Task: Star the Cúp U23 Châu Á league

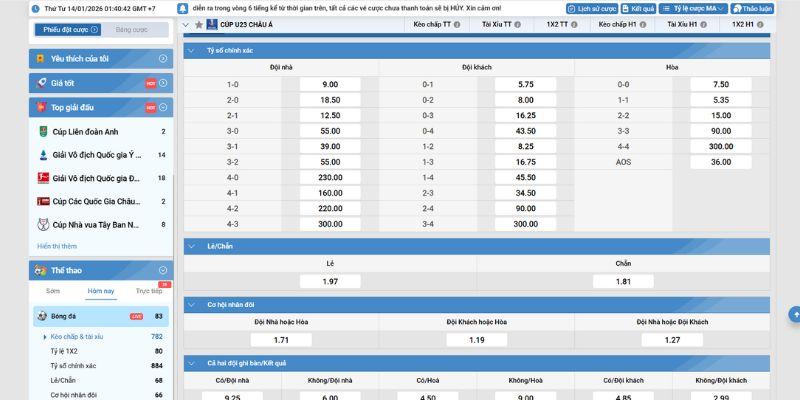Action: (199, 24)
